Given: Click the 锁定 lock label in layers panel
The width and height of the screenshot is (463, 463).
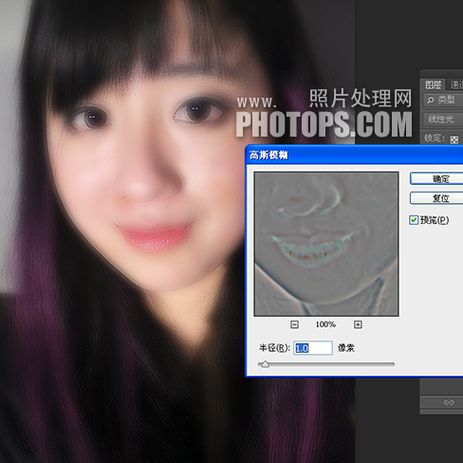Looking at the screenshot, I should [x=435, y=138].
